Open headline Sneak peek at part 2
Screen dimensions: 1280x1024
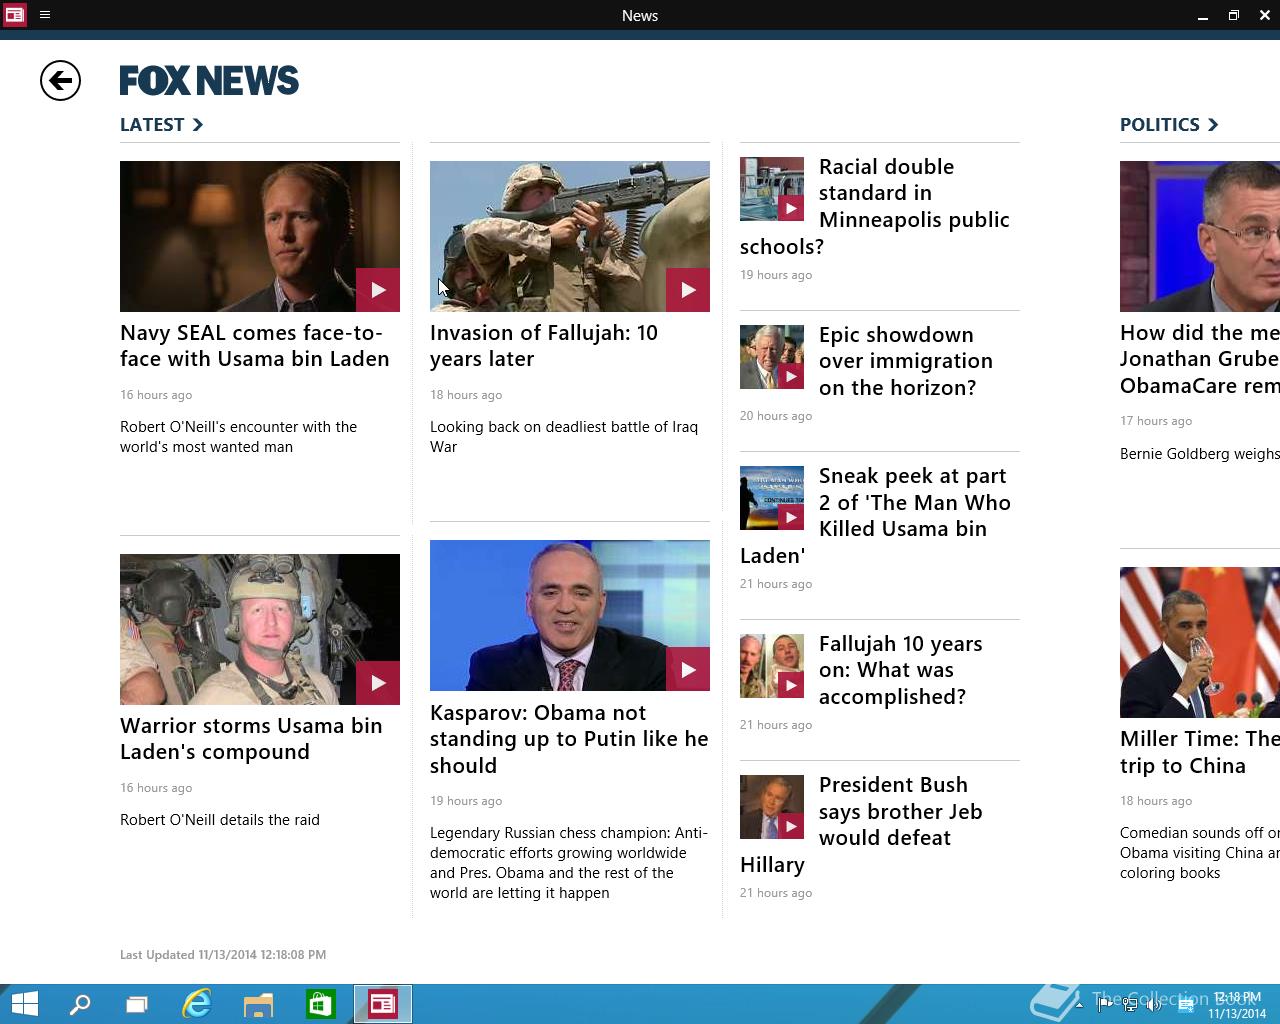[875, 515]
